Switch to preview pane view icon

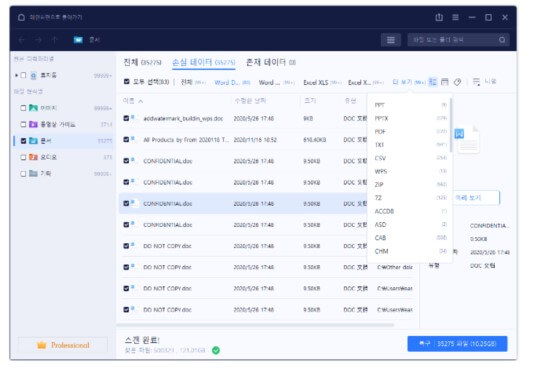pos(445,82)
